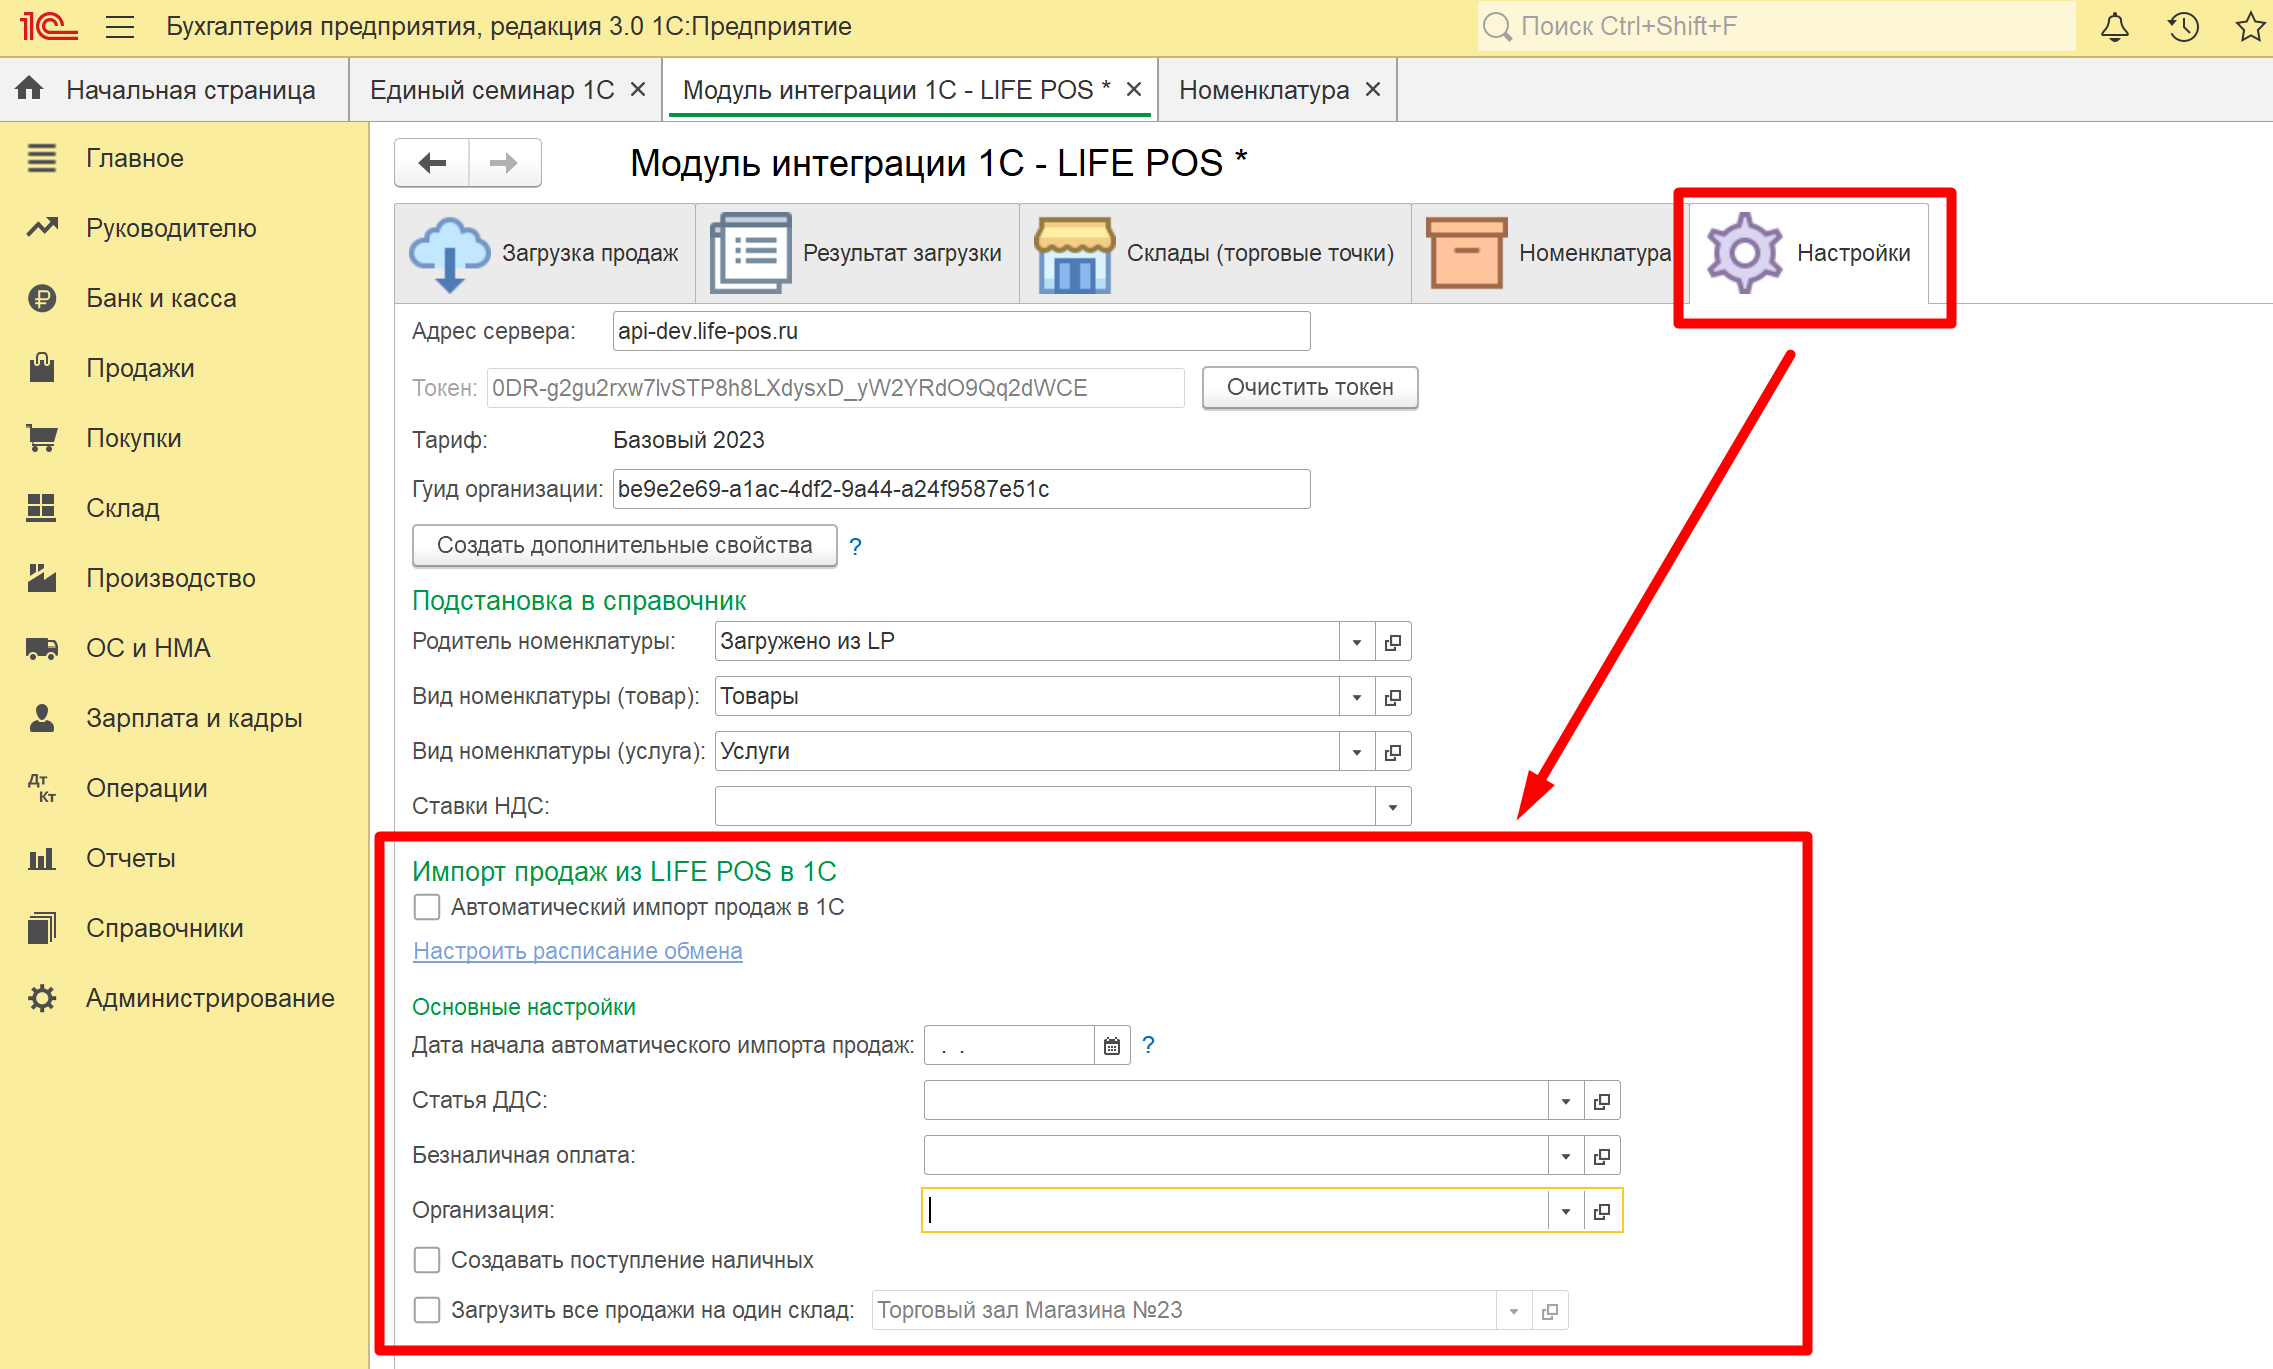Click the search field Поиск Ctrl+Shift+F
Screen dimensions: 2273x1369
pos(1776,27)
